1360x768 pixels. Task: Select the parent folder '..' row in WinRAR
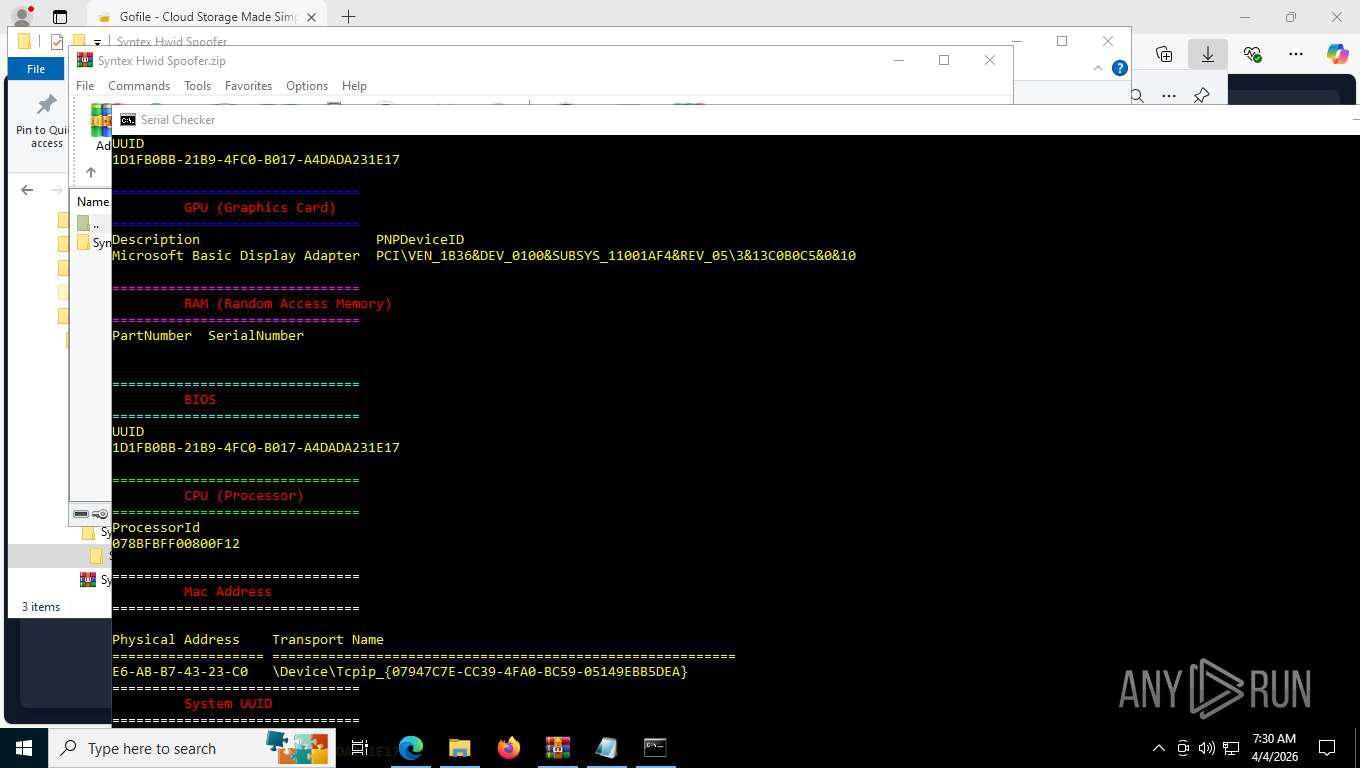pyautogui.click(x=92, y=223)
